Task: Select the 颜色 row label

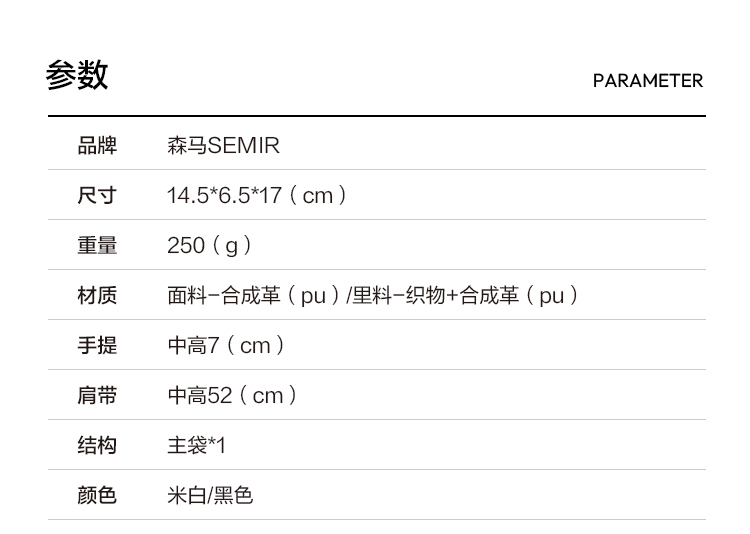Action: 97,496
